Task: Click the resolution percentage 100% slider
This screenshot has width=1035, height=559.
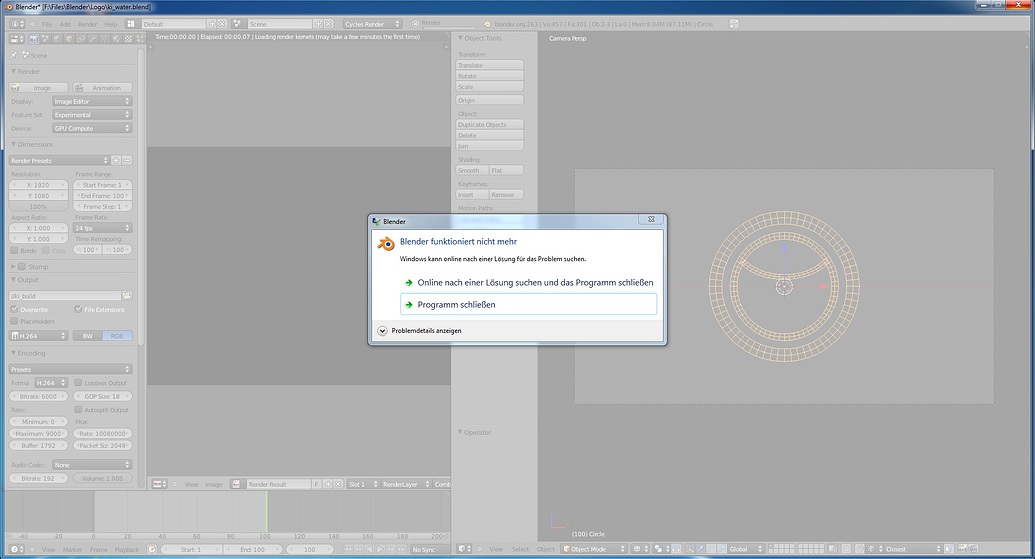Action: 38,207
